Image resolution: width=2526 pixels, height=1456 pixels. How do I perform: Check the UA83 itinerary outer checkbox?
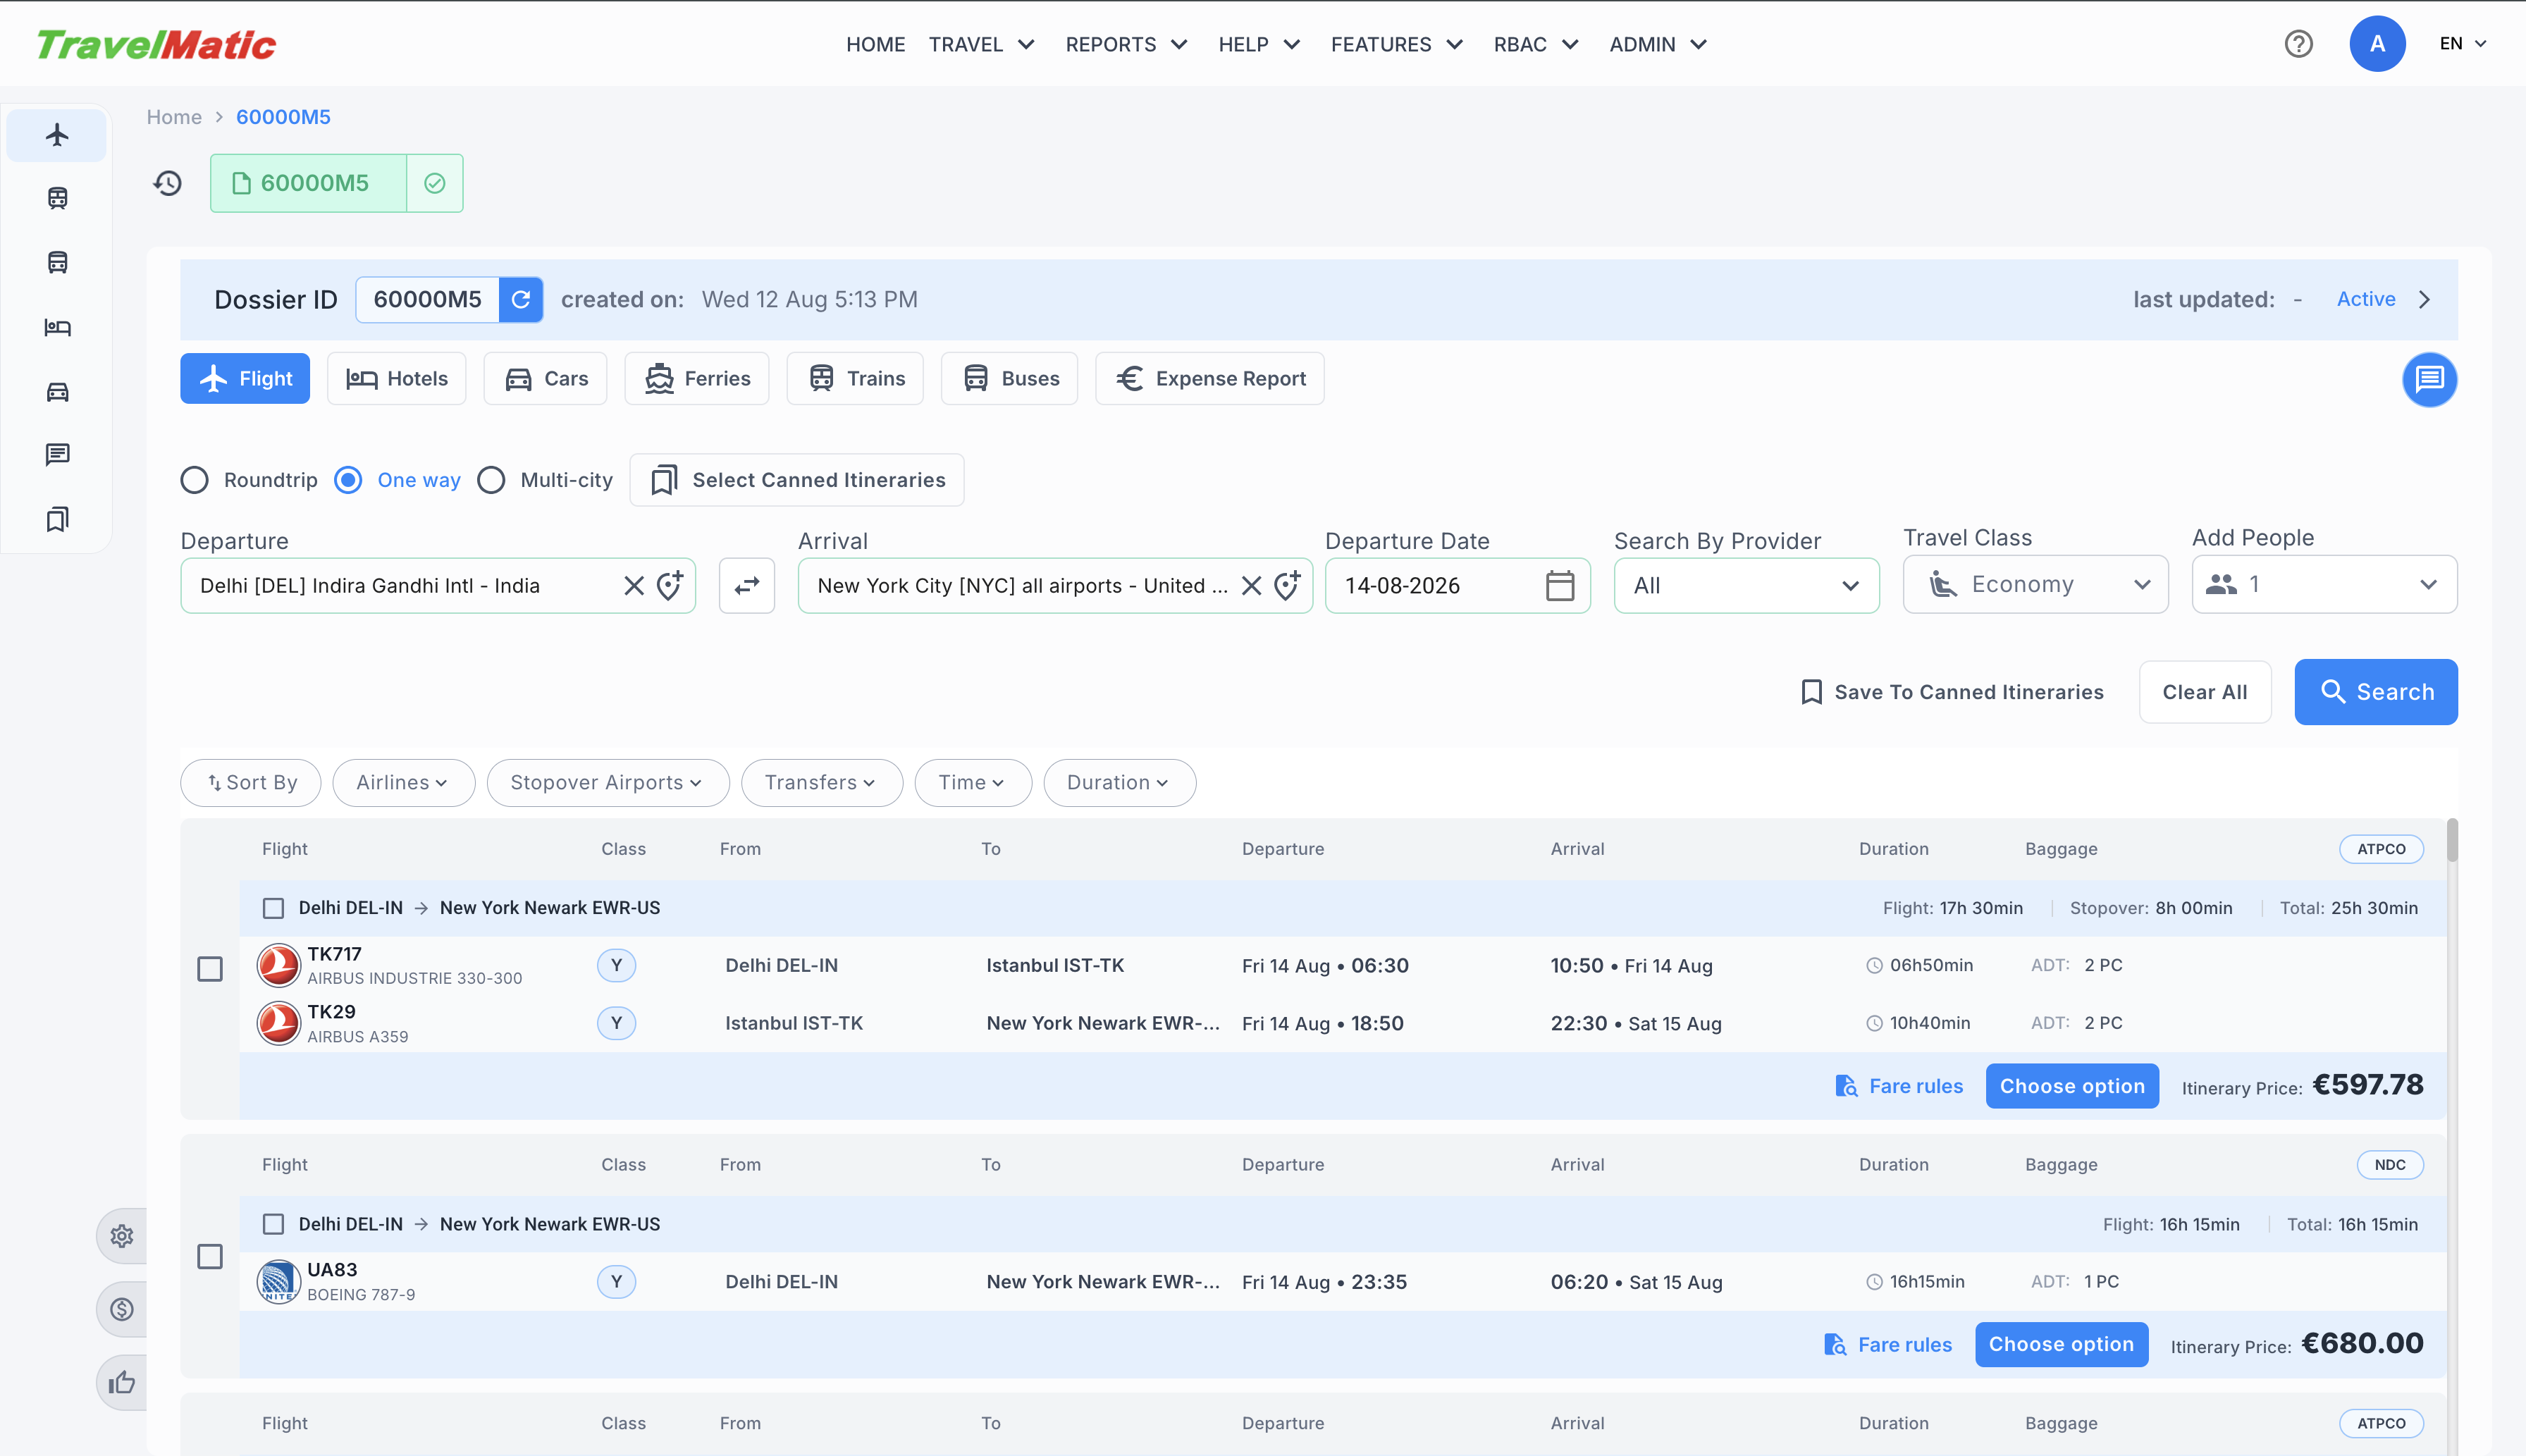(x=210, y=1257)
